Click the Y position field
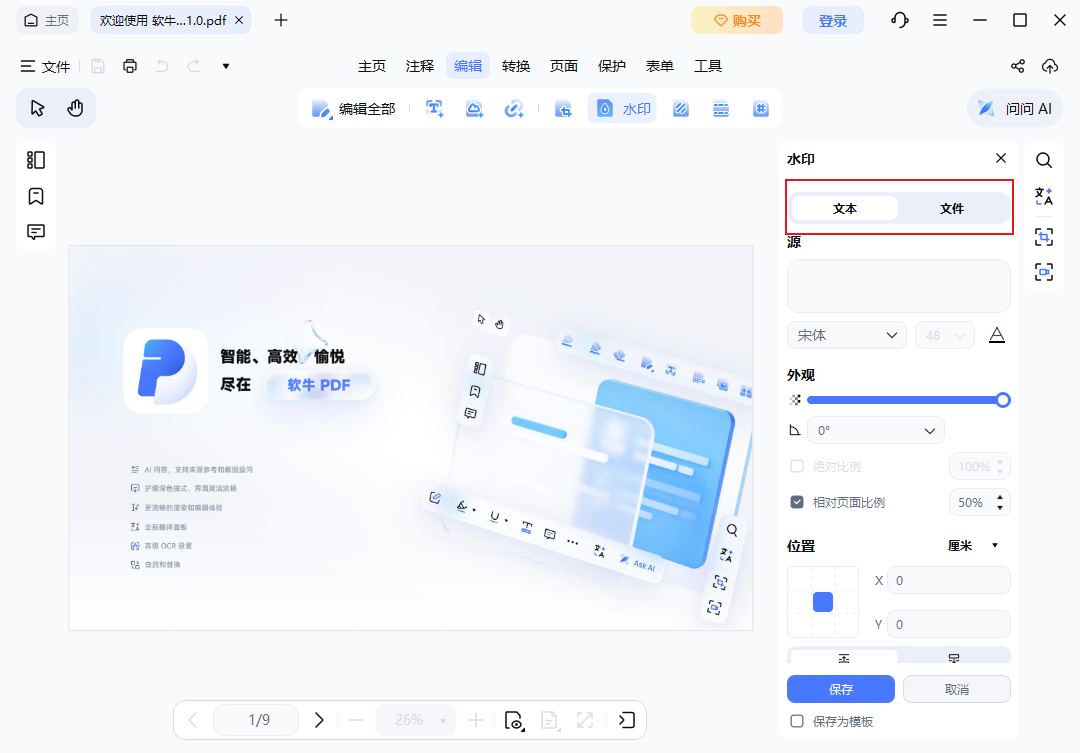 click(949, 625)
